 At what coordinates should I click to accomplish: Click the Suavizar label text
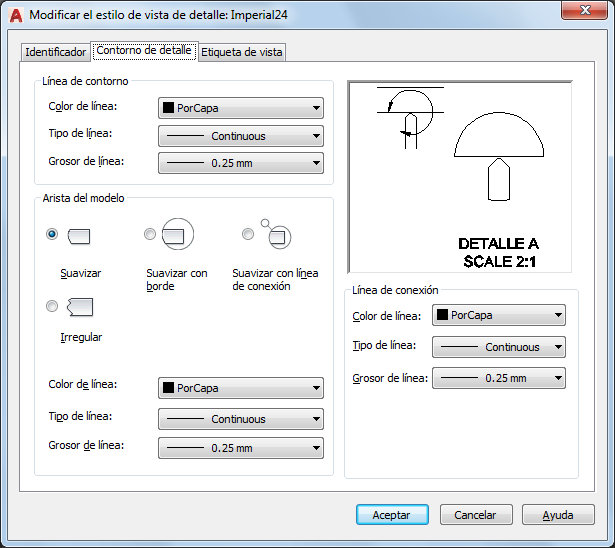81,273
